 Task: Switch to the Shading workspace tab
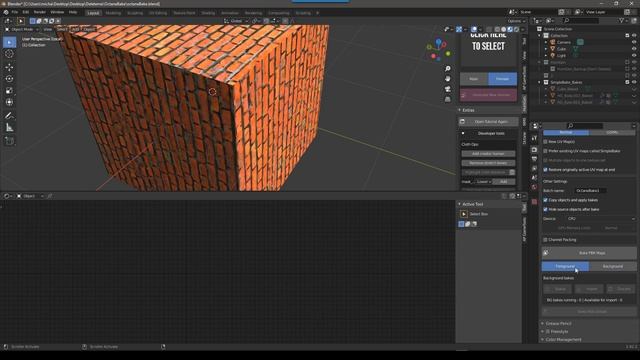(x=208, y=13)
